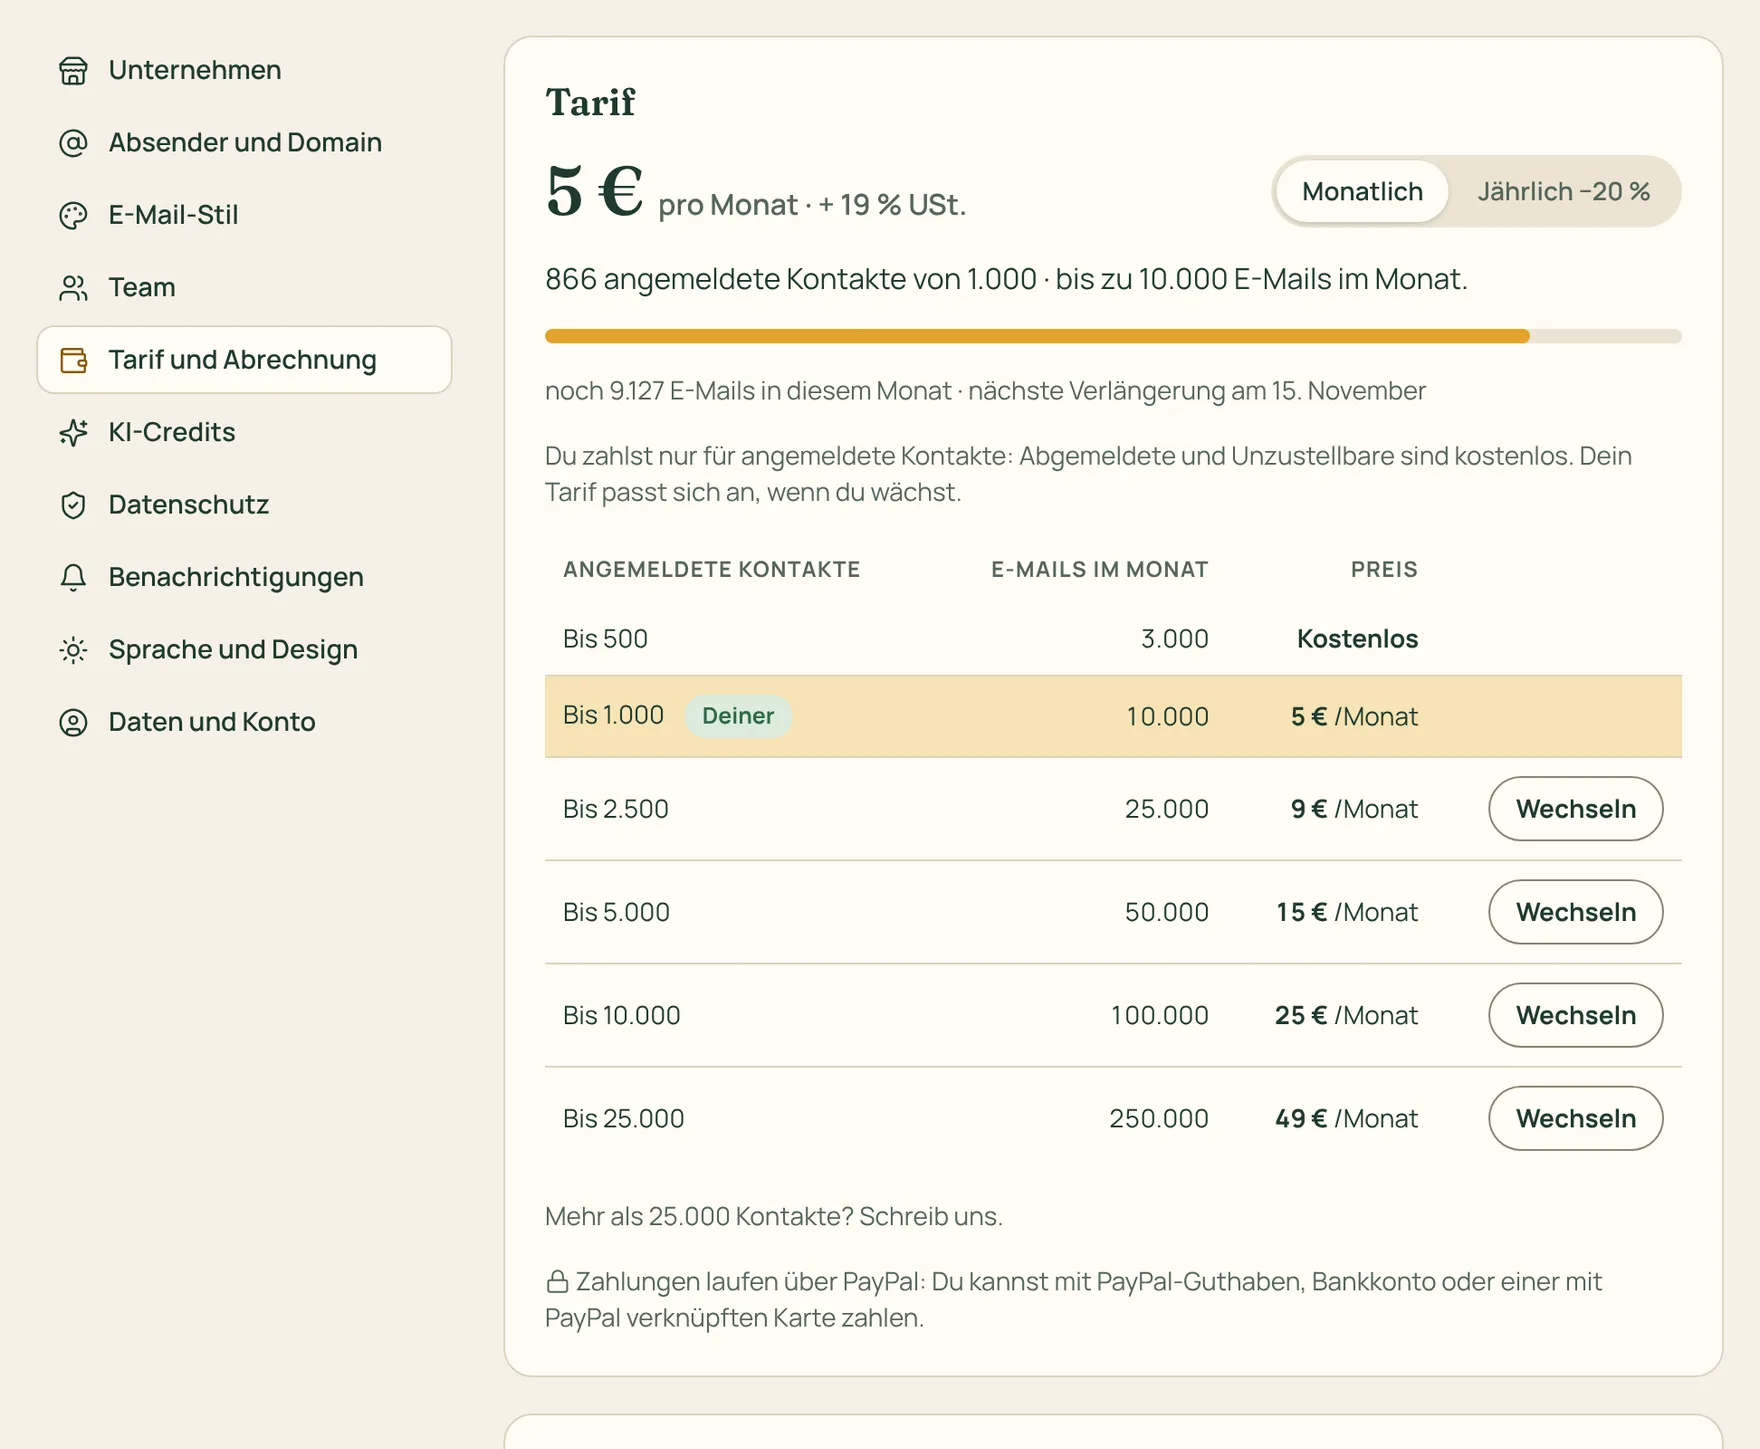Select Tarif und Abrechnung in sidebar
The image size is (1760, 1449).
(x=244, y=360)
